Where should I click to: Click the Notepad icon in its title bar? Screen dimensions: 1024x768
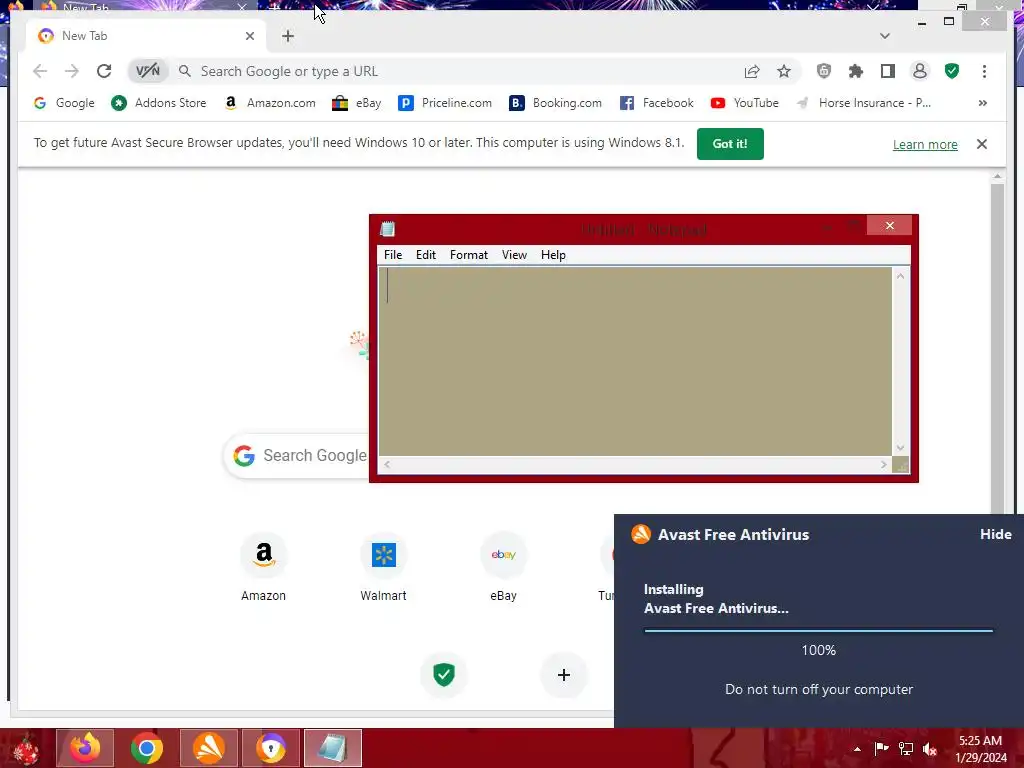pyautogui.click(x=387, y=229)
